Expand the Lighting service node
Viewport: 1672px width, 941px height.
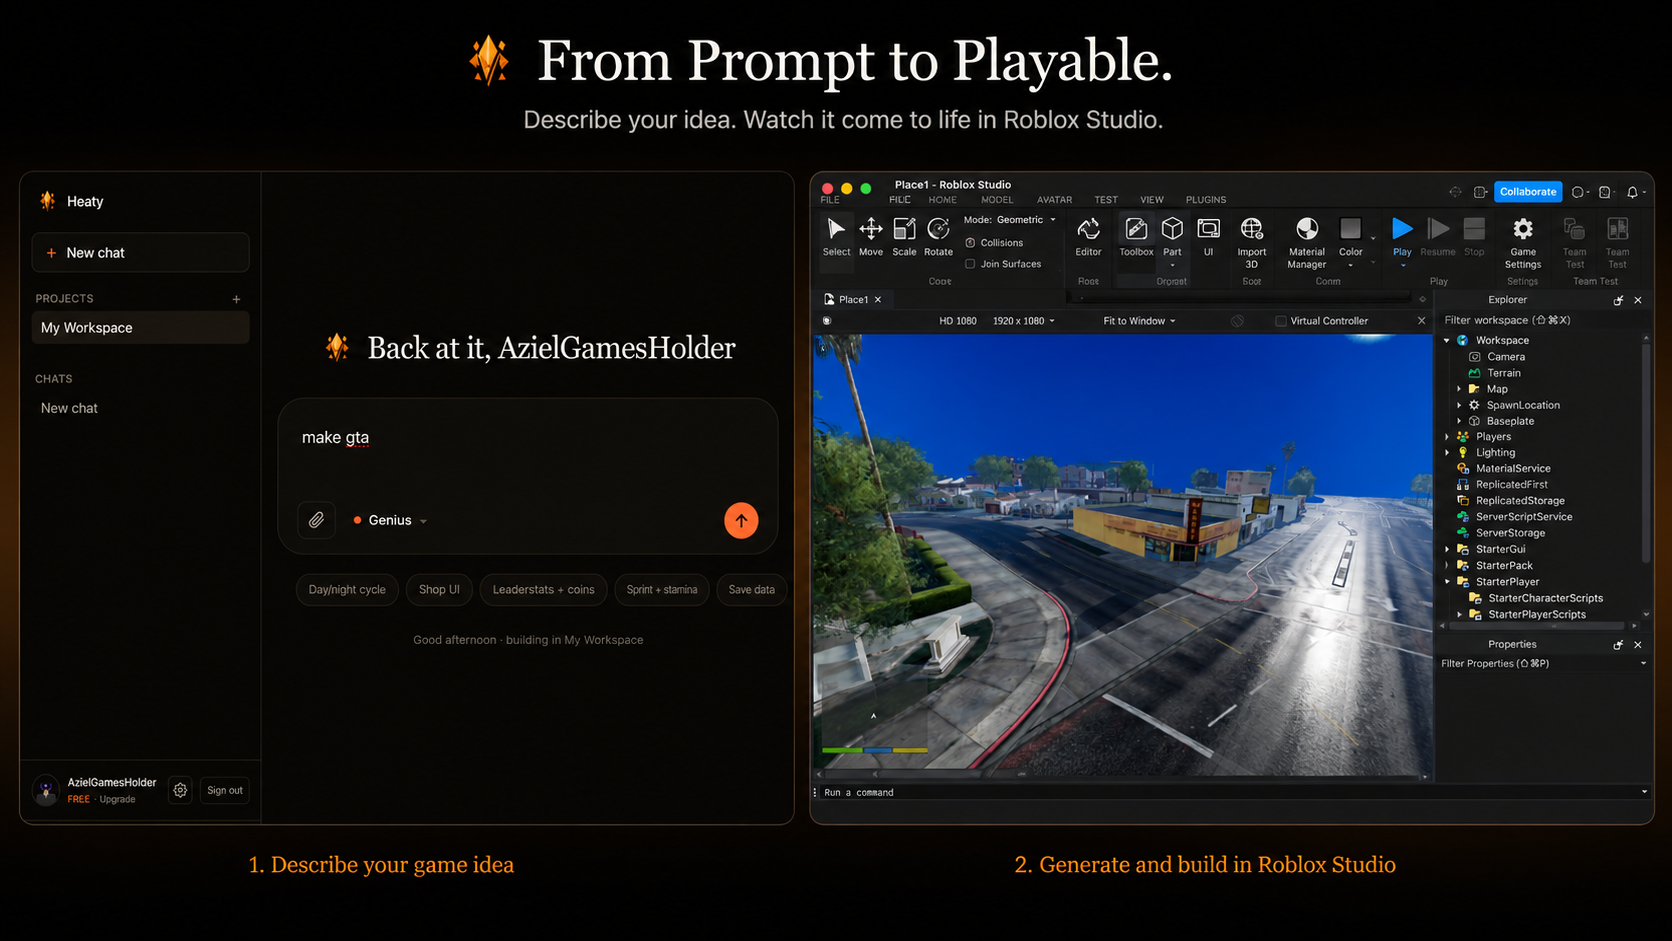[1447, 453]
